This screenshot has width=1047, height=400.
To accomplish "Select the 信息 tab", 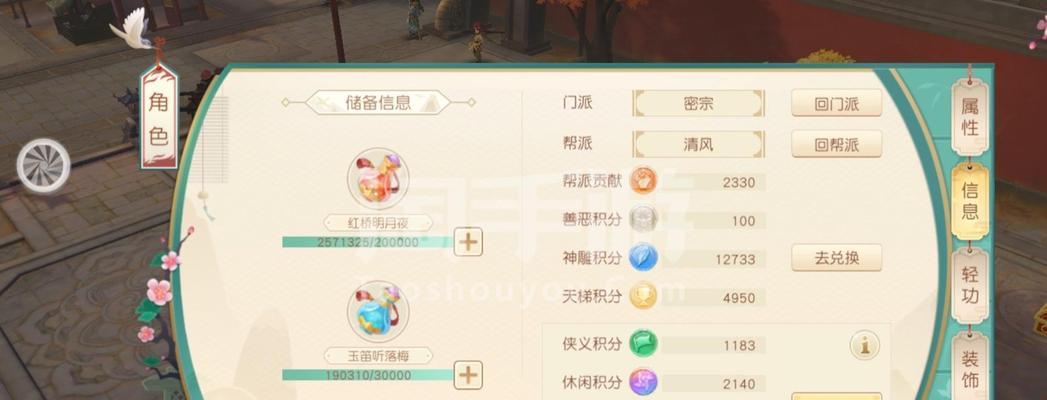I will coord(970,200).
